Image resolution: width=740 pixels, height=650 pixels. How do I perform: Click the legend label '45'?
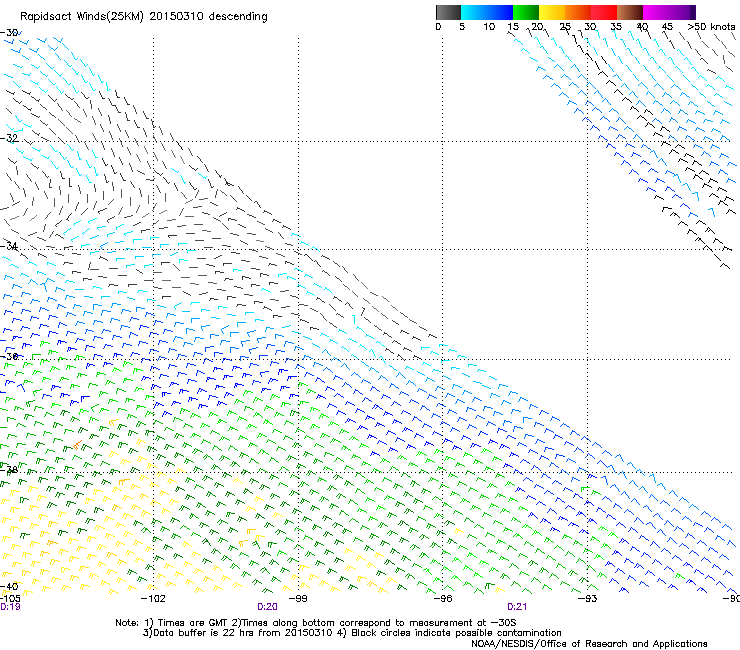[667, 27]
